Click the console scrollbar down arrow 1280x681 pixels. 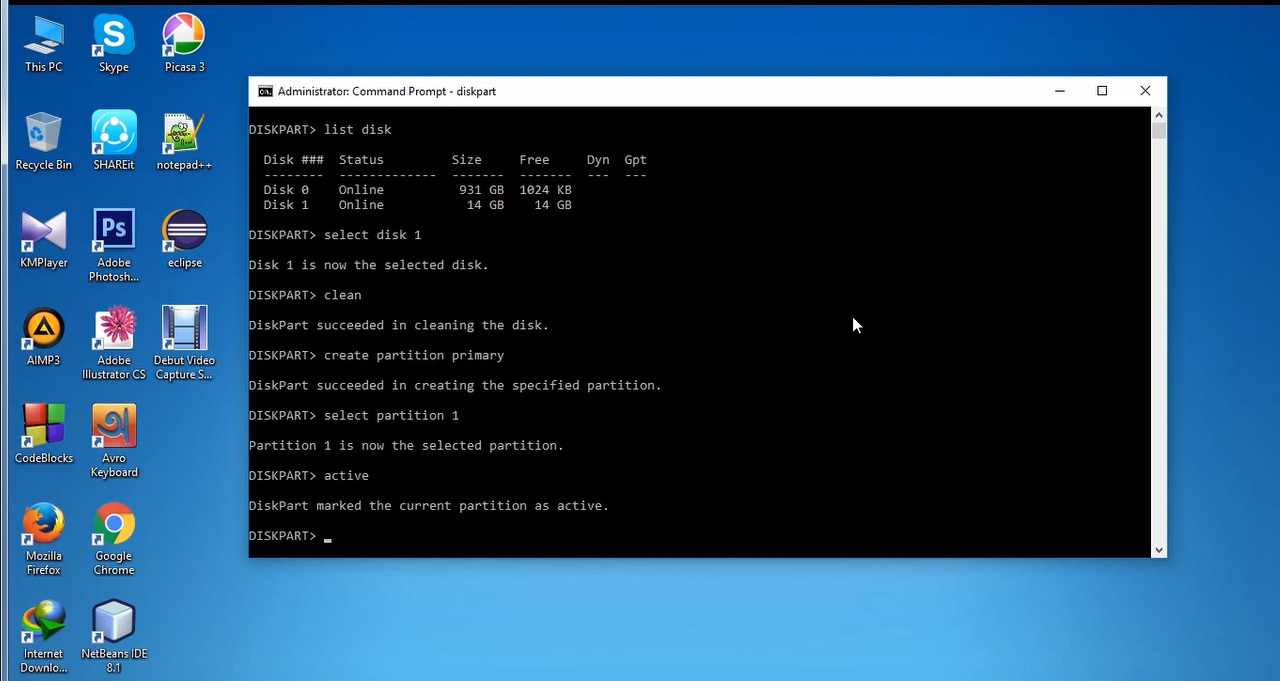tap(1159, 549)
